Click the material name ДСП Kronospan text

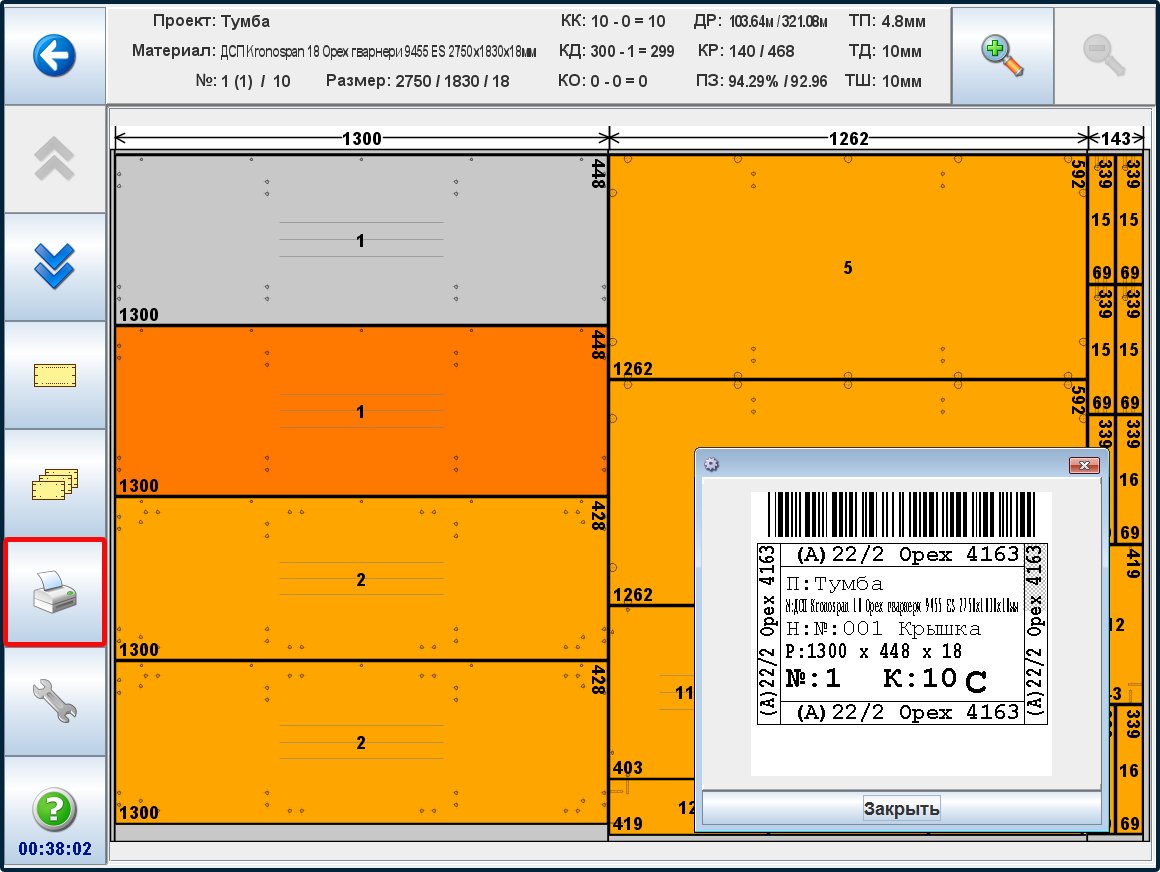[378, 52]
